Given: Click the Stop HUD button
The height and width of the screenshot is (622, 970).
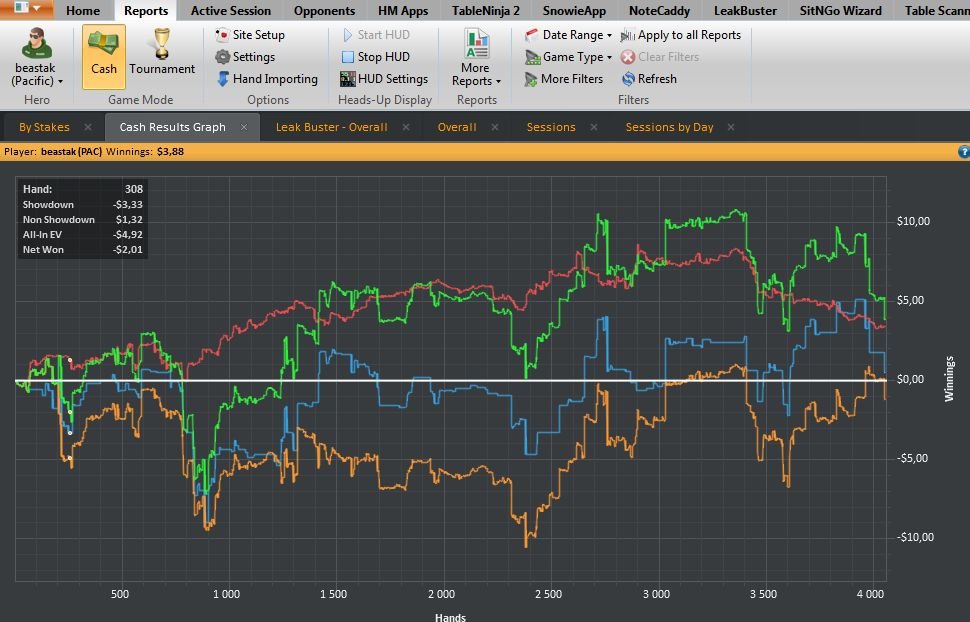Looking at the screenshot, I should [376, 57].
